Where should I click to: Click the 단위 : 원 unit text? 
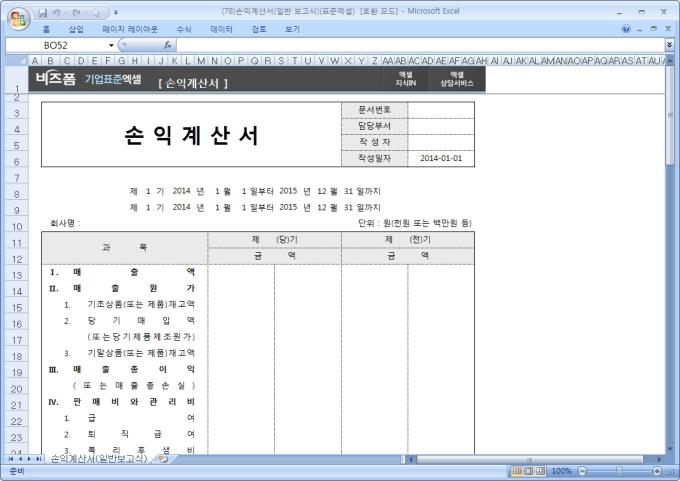[x=415, y=223]
